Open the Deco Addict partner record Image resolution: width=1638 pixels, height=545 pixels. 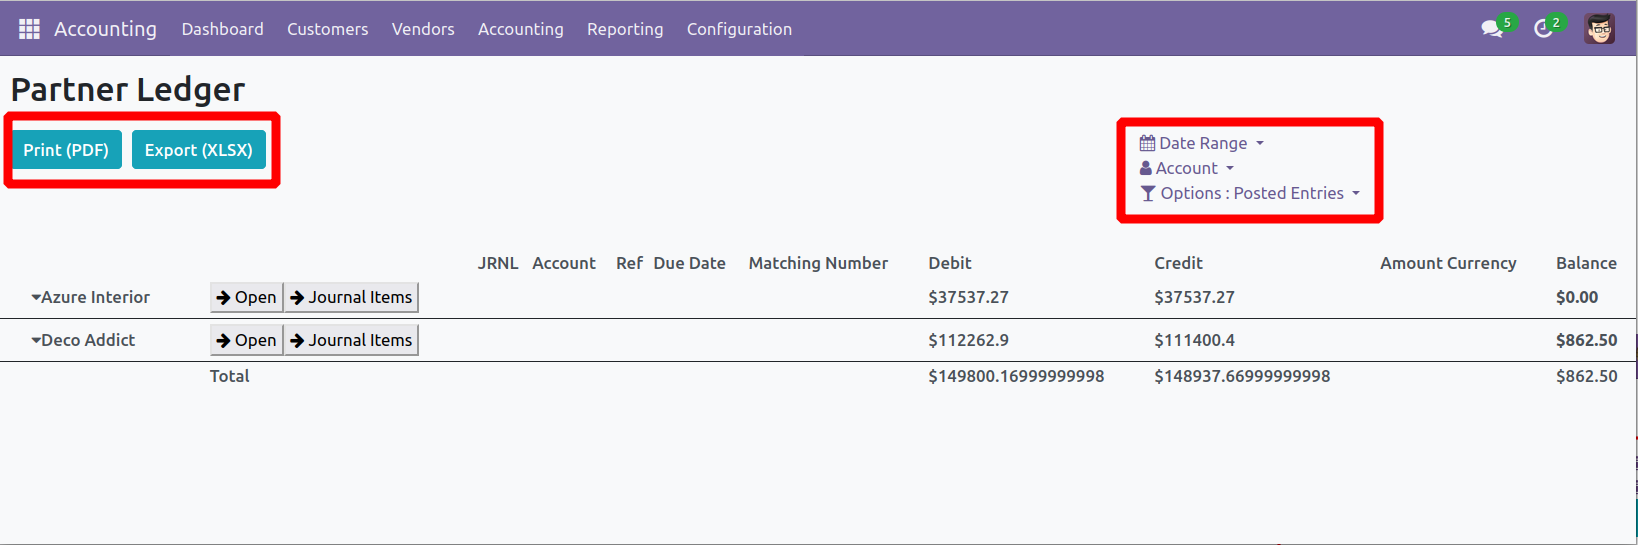point(246,340)
